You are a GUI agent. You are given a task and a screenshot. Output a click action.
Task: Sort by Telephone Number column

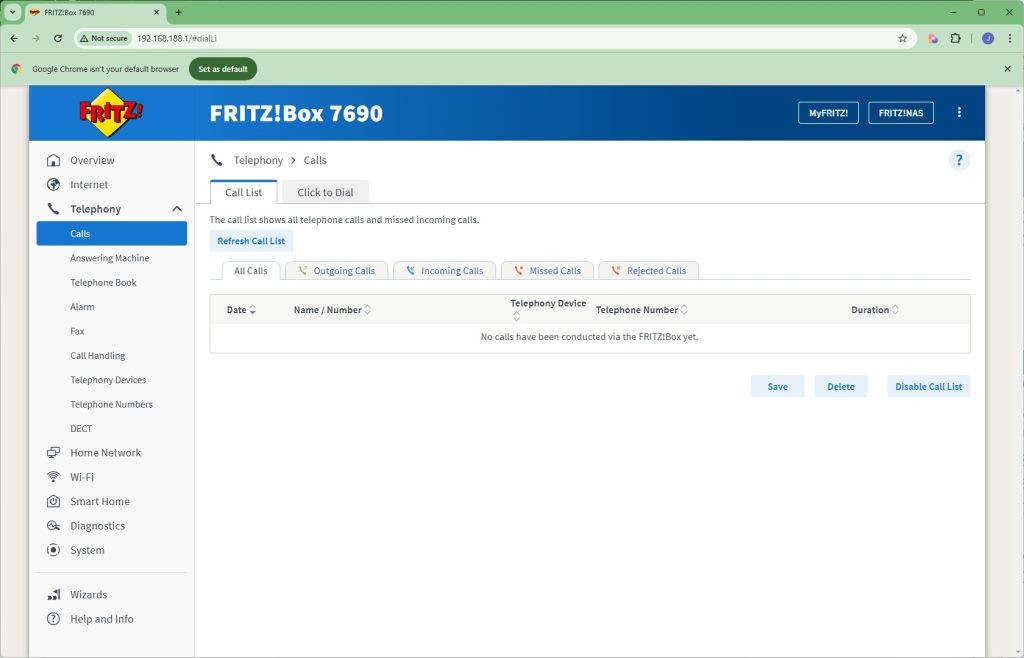[x=641, y=310]
